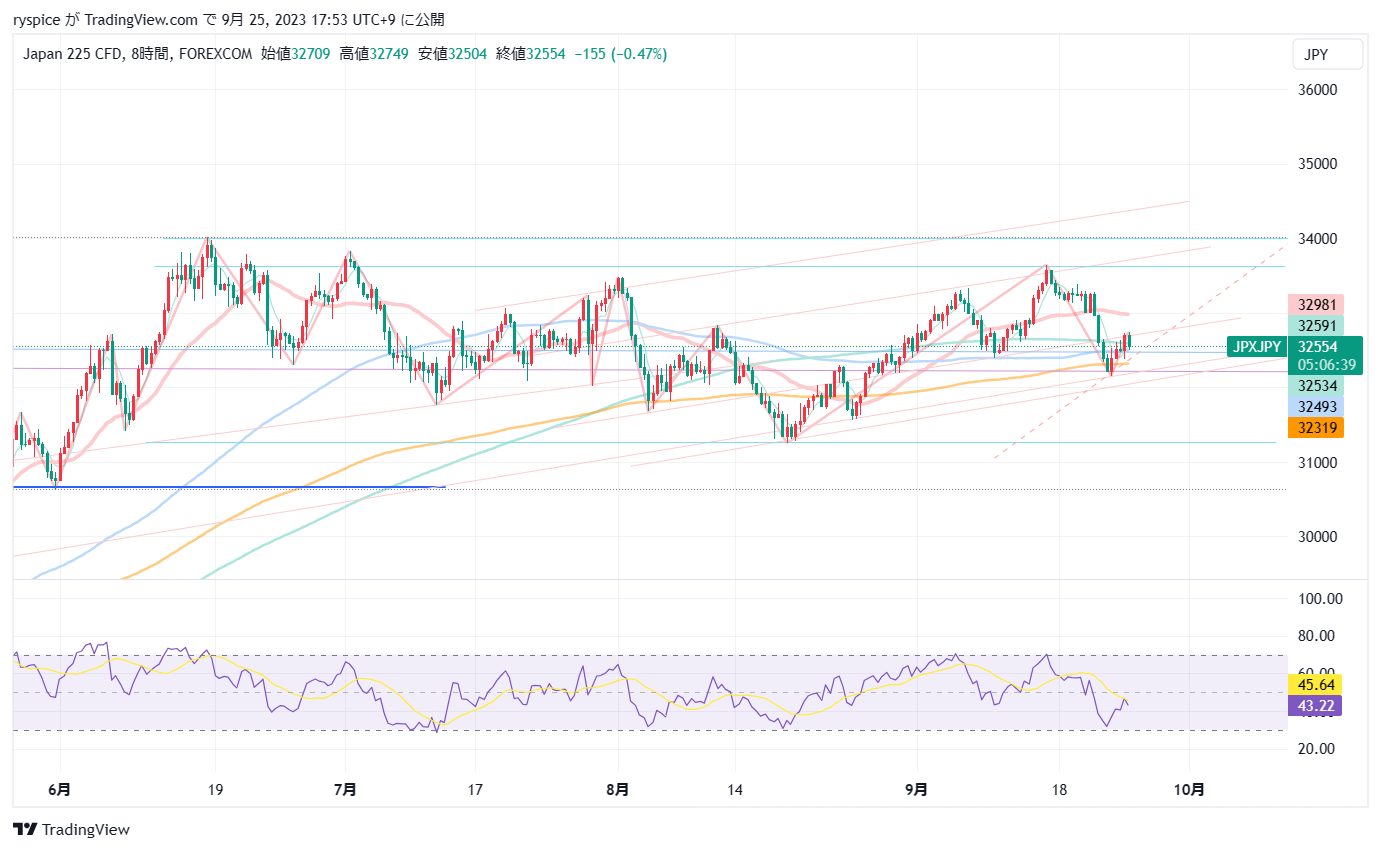Click the 9月 time axis label
1381x851 pixels.
tap(916, 789)
